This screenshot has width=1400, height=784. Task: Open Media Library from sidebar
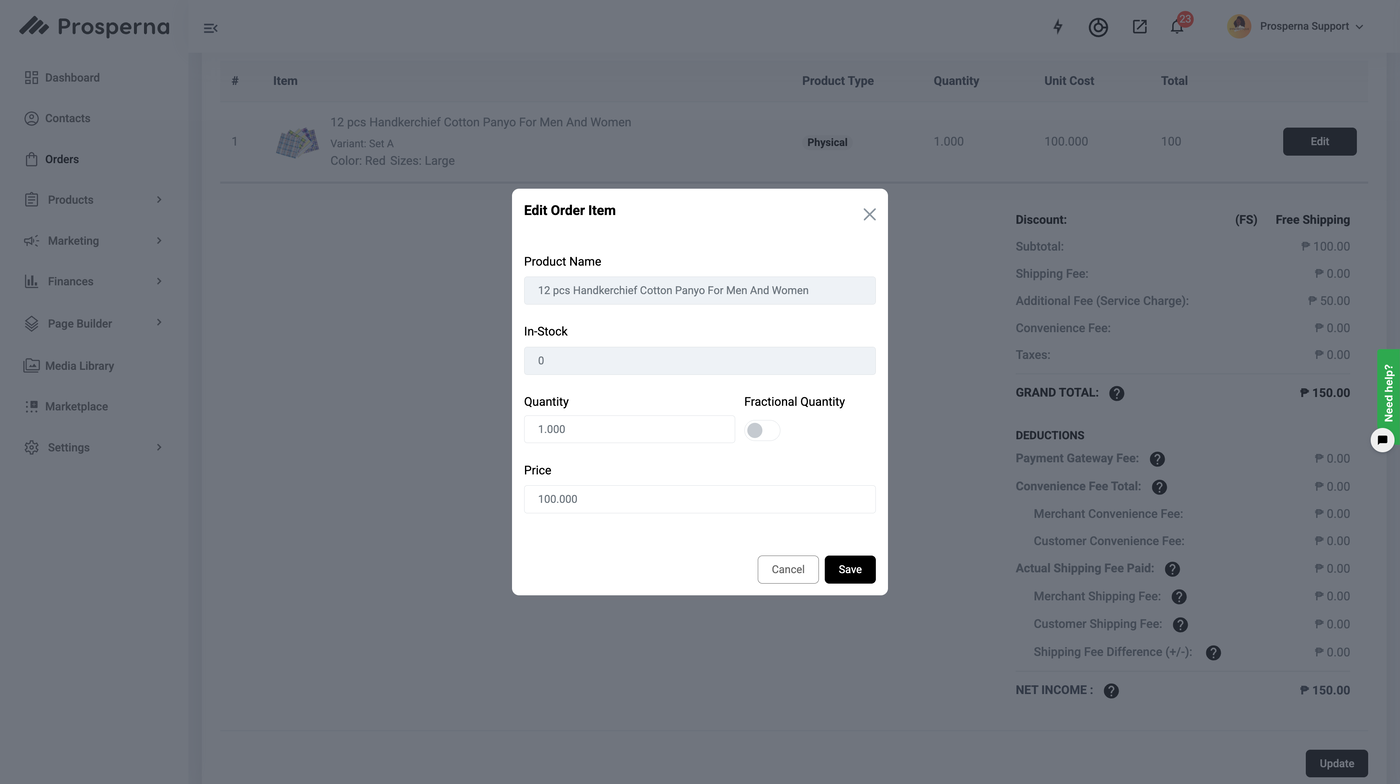point(79,366)
